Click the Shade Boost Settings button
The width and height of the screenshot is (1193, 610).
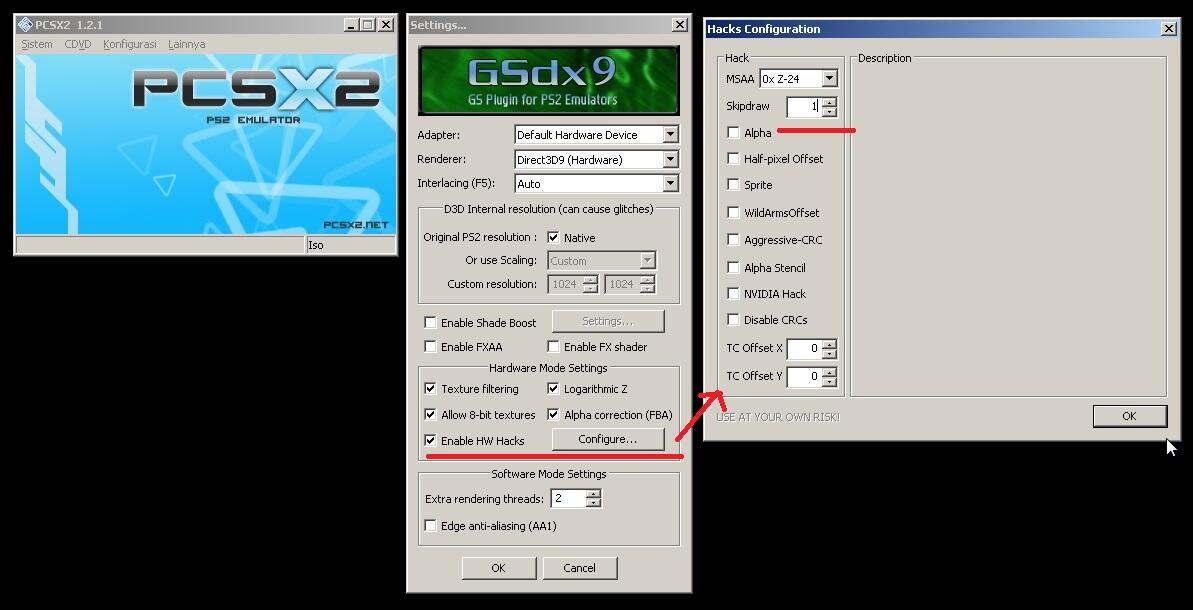(607, 321)
